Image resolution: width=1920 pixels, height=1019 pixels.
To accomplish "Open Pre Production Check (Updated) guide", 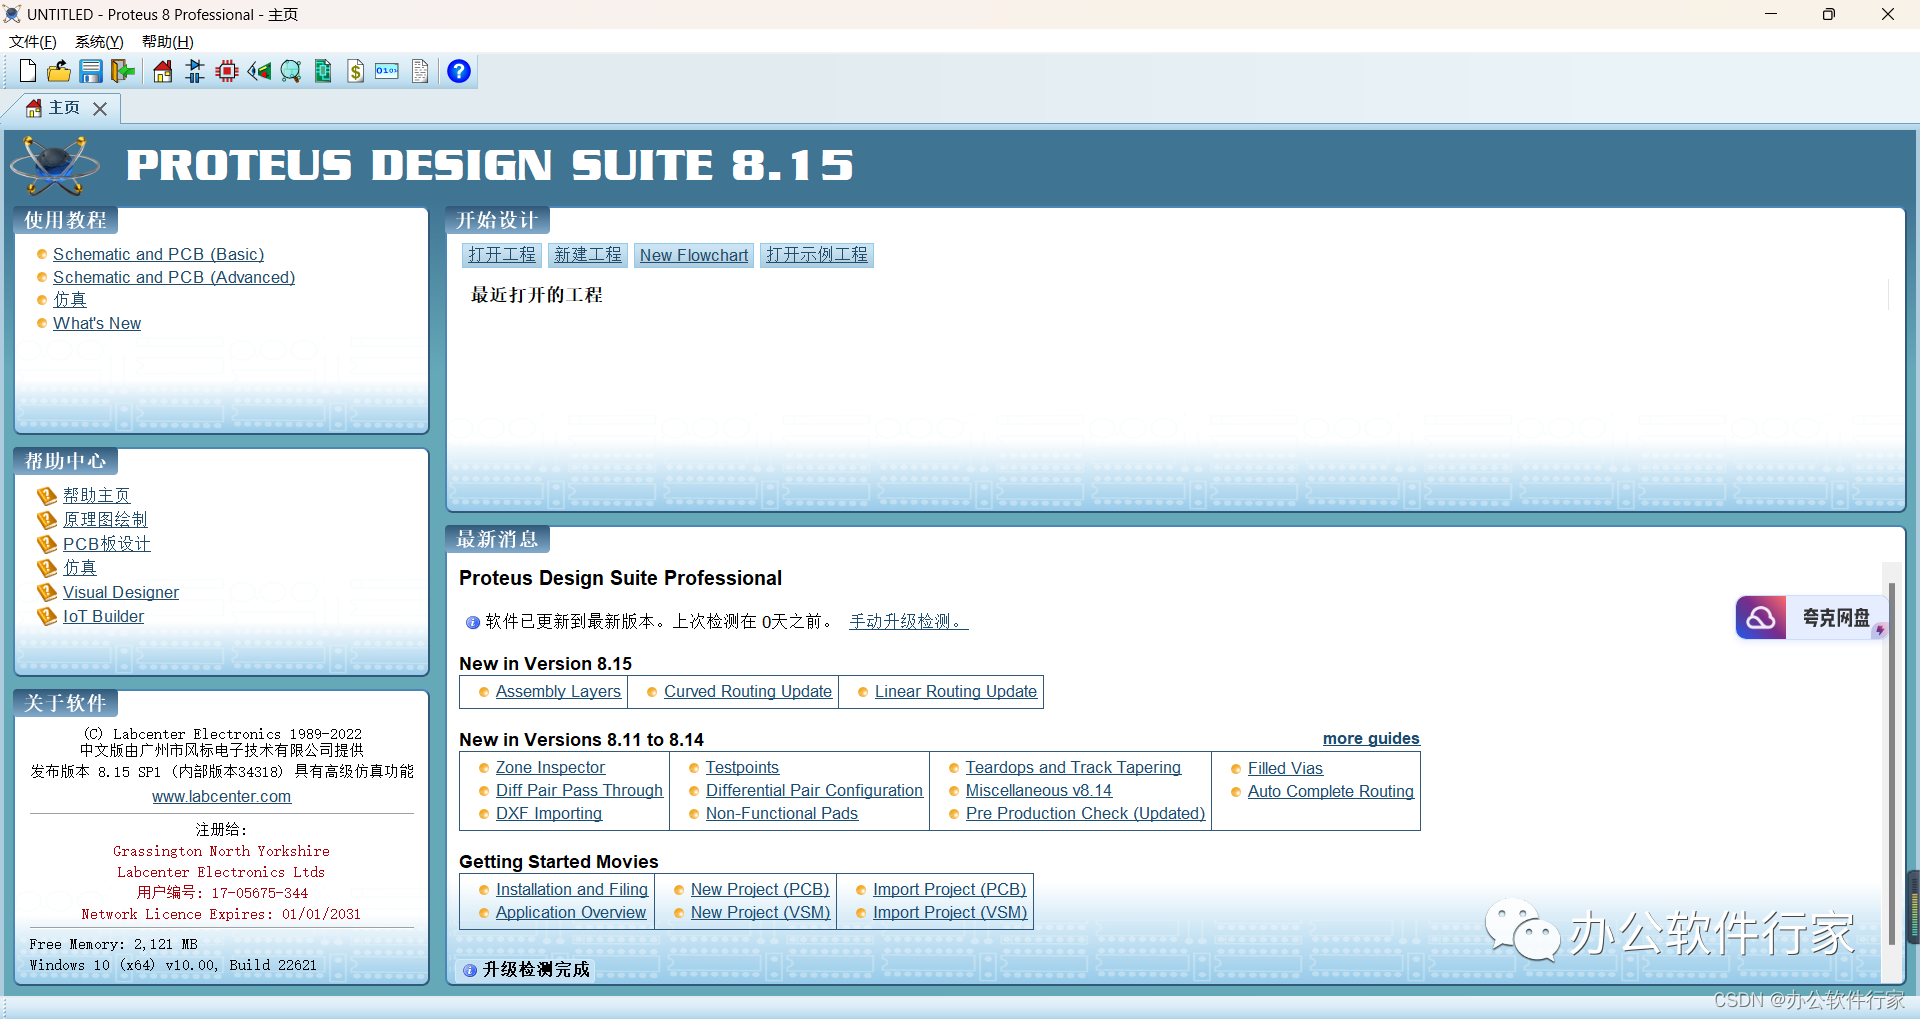I will pos(1085,813).
